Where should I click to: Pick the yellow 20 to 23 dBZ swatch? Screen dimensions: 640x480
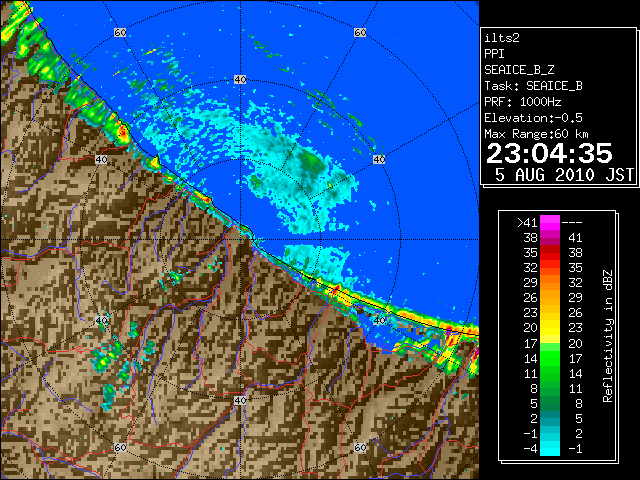(550, 328)
